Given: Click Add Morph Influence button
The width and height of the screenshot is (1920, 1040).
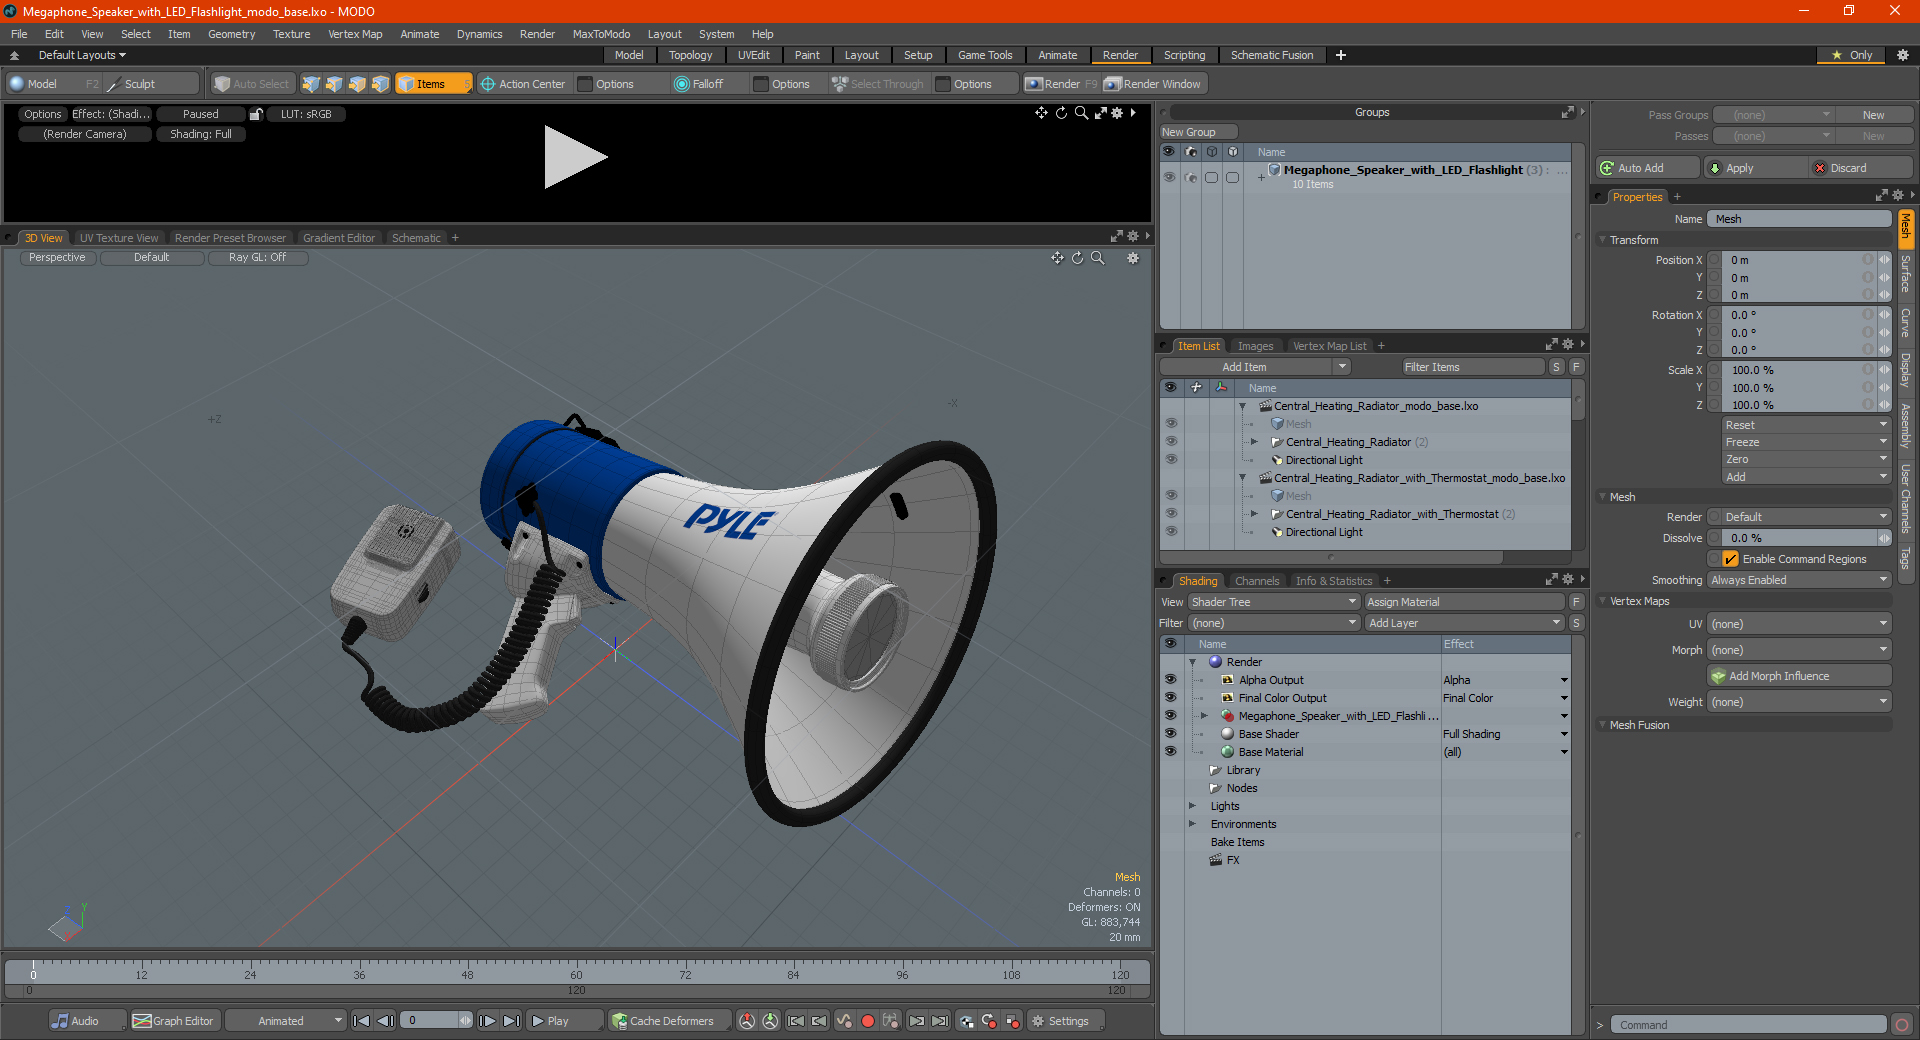Looking at the screenshot, I should click(x=1799, y=676).
